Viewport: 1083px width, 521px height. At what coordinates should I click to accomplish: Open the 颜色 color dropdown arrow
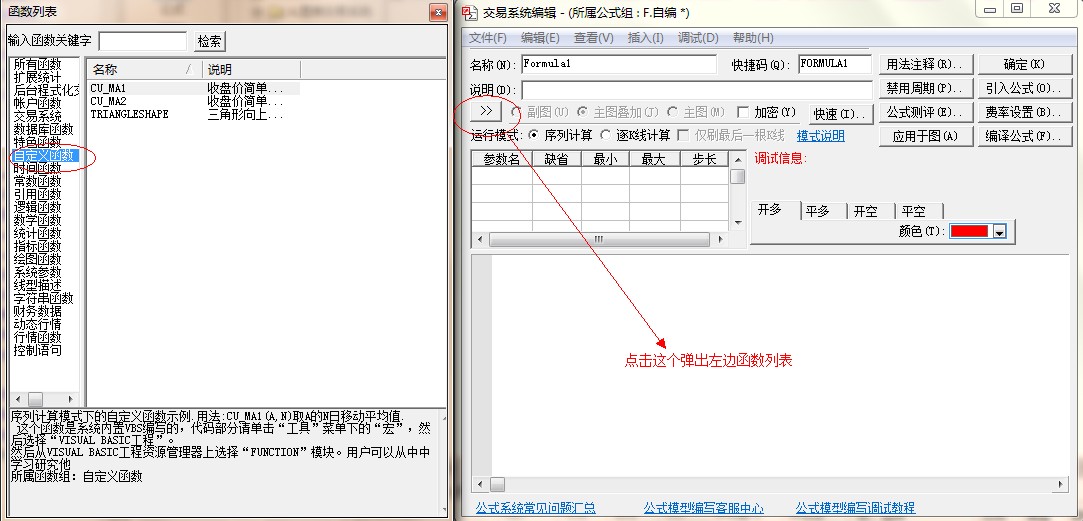click(x=998, y=232)
